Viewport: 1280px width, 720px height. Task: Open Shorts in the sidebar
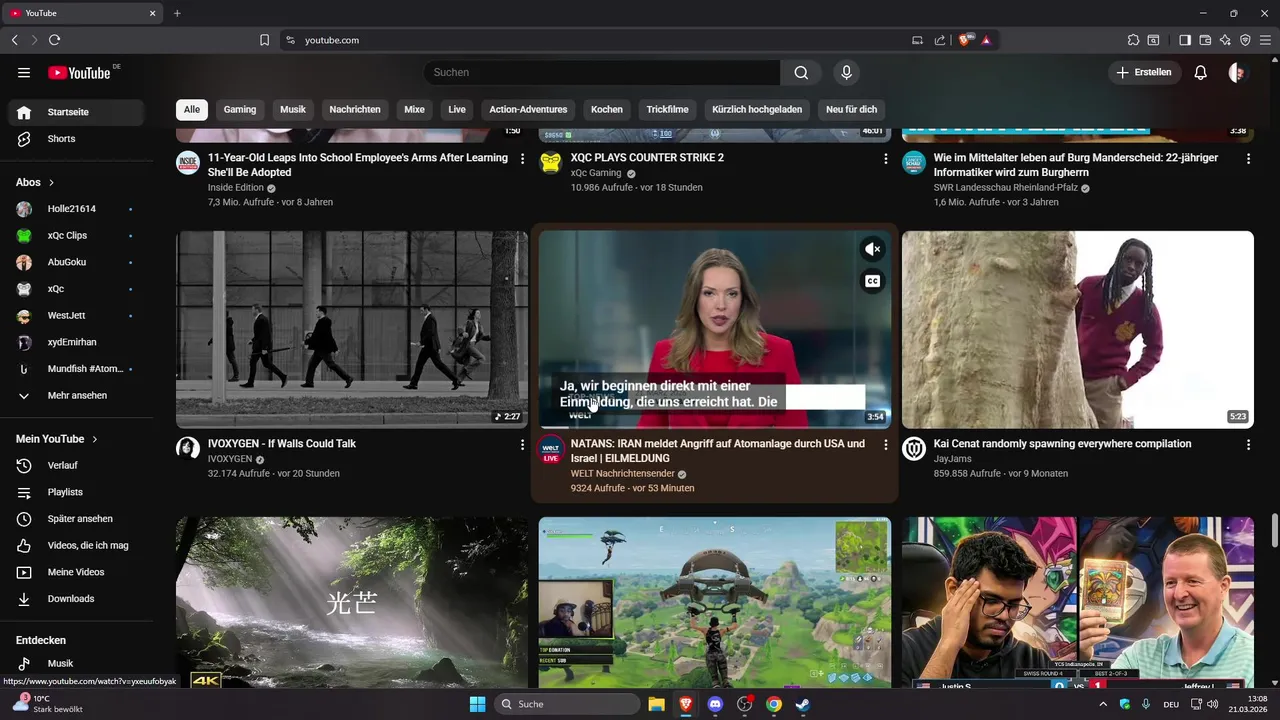pyautogui.click(x=79, y=139)
